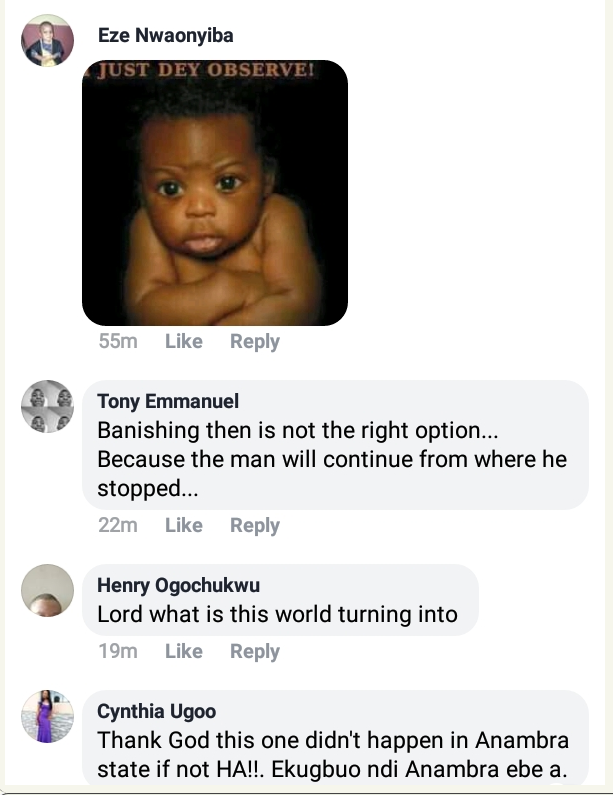
Task: Go to Cynthia Ugoo's profile name
Action: pos(156,712)
